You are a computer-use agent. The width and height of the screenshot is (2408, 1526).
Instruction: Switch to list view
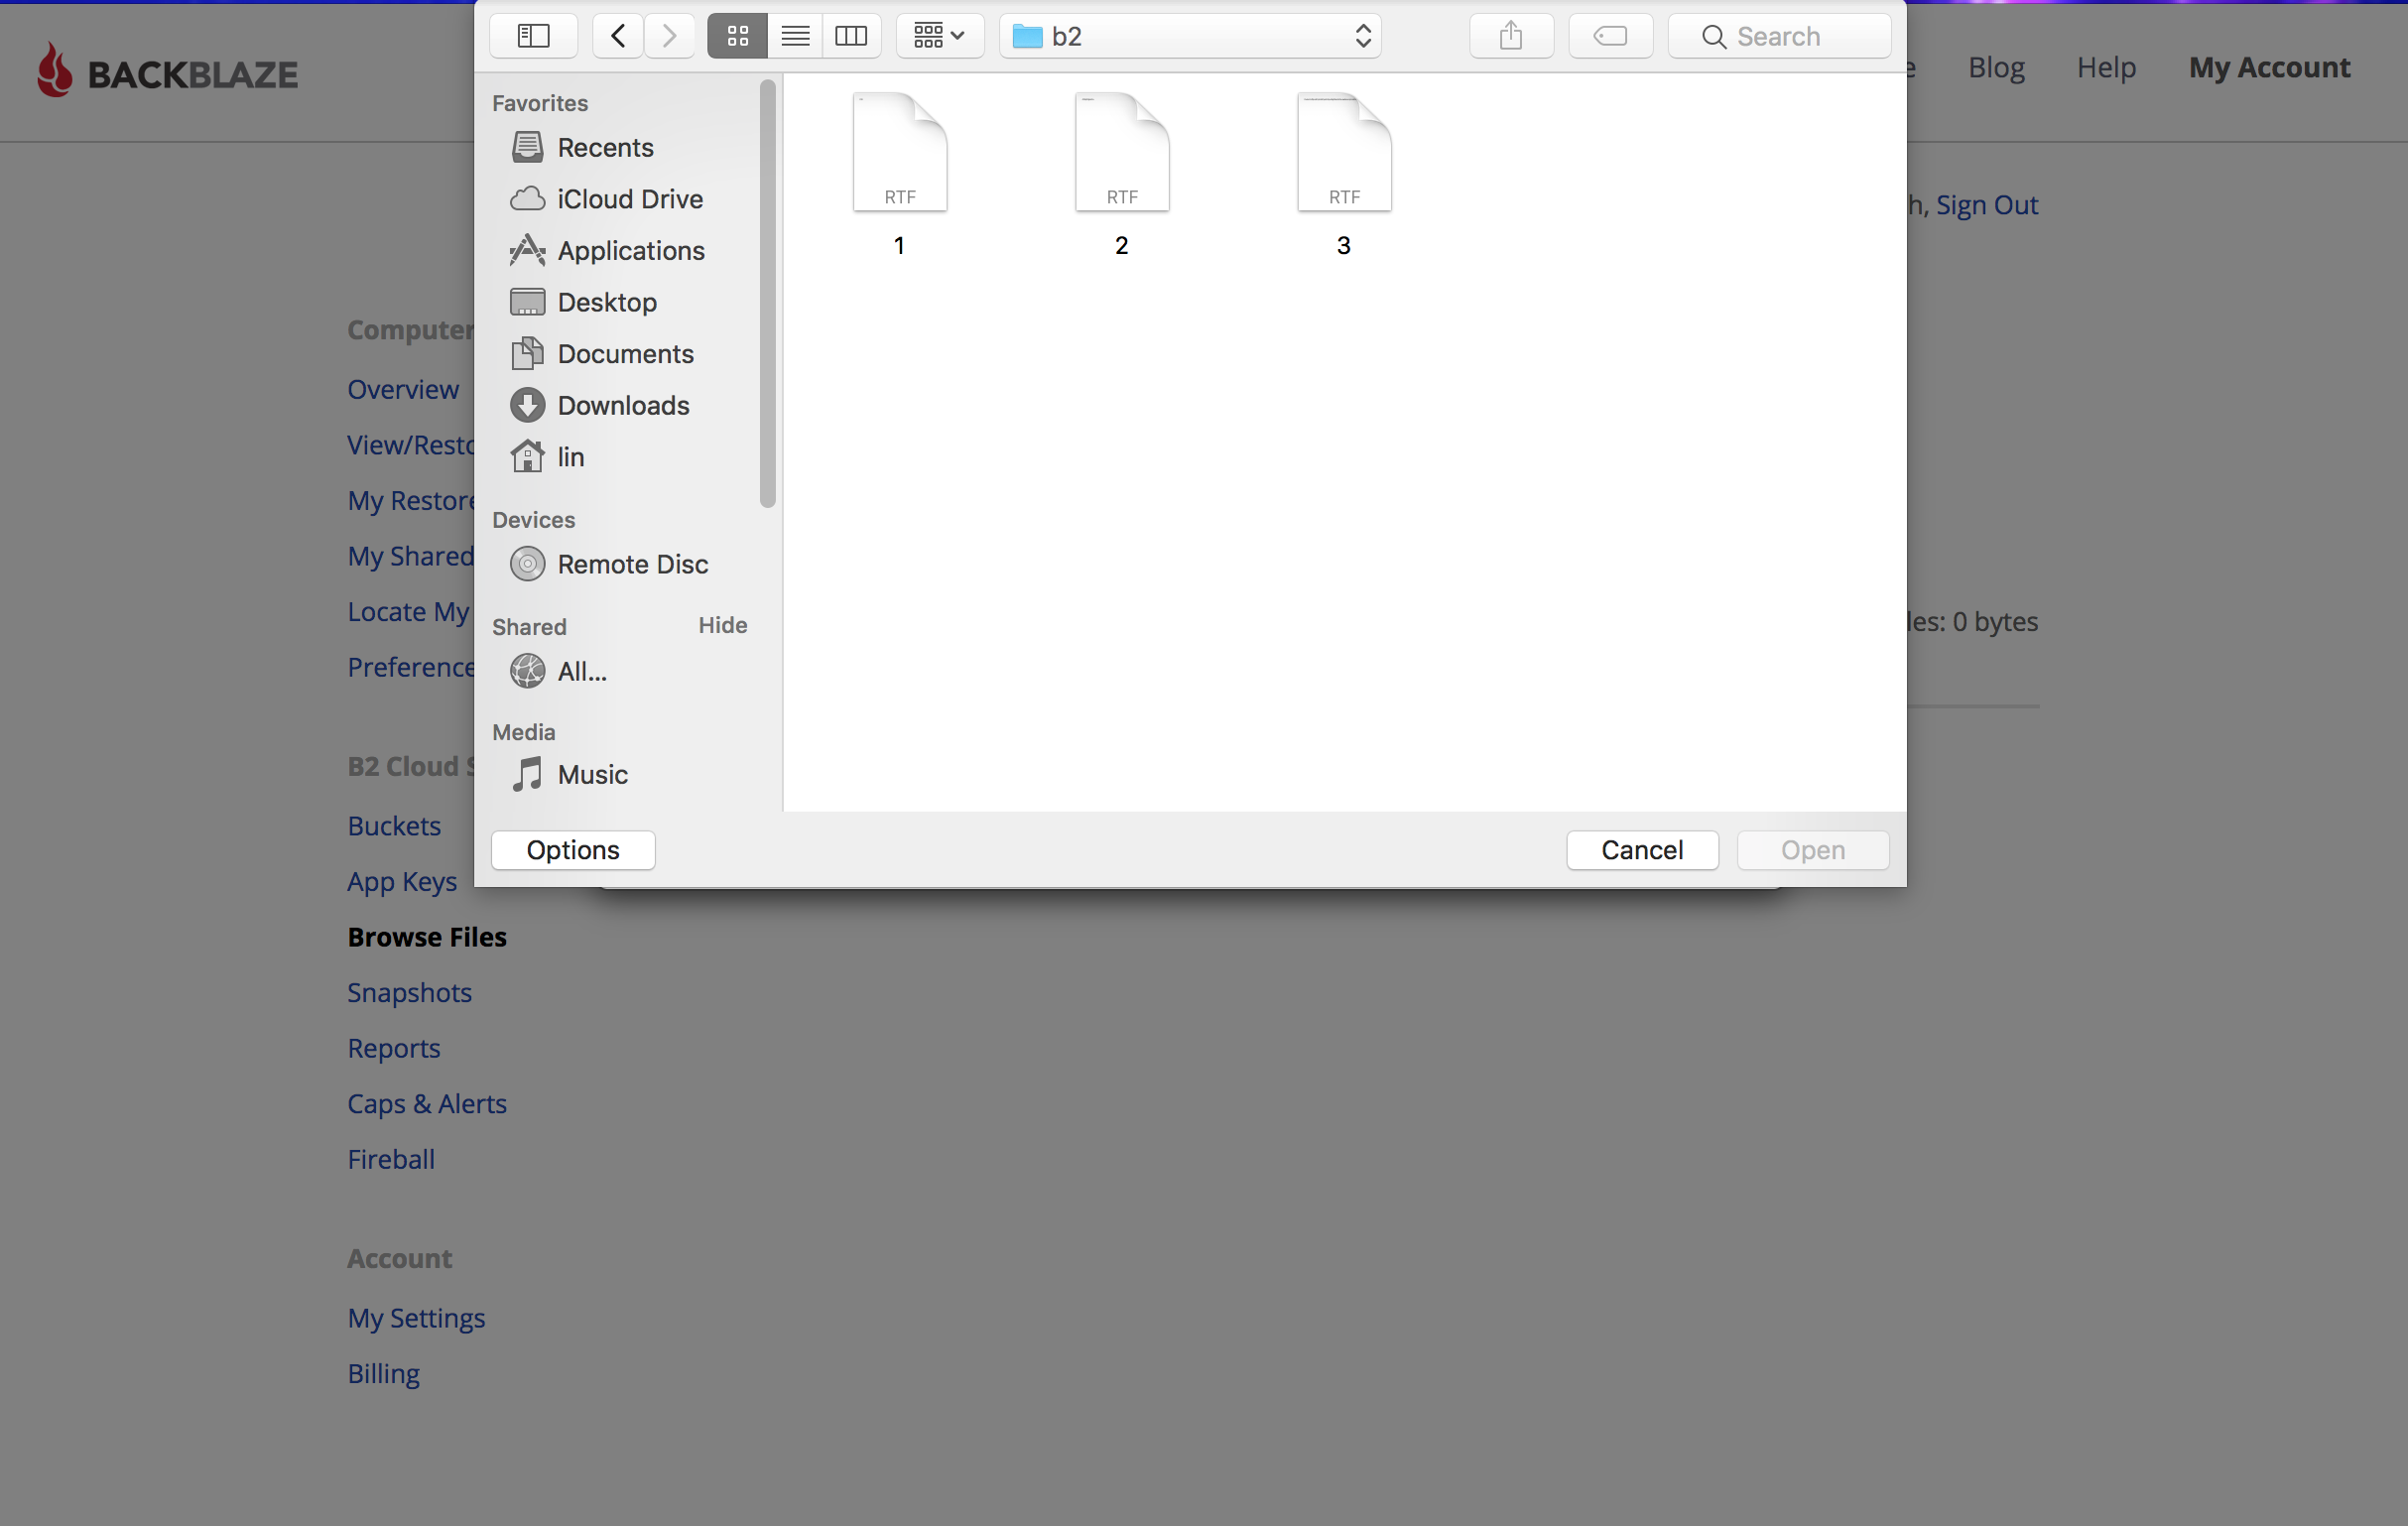coord(795,36)
